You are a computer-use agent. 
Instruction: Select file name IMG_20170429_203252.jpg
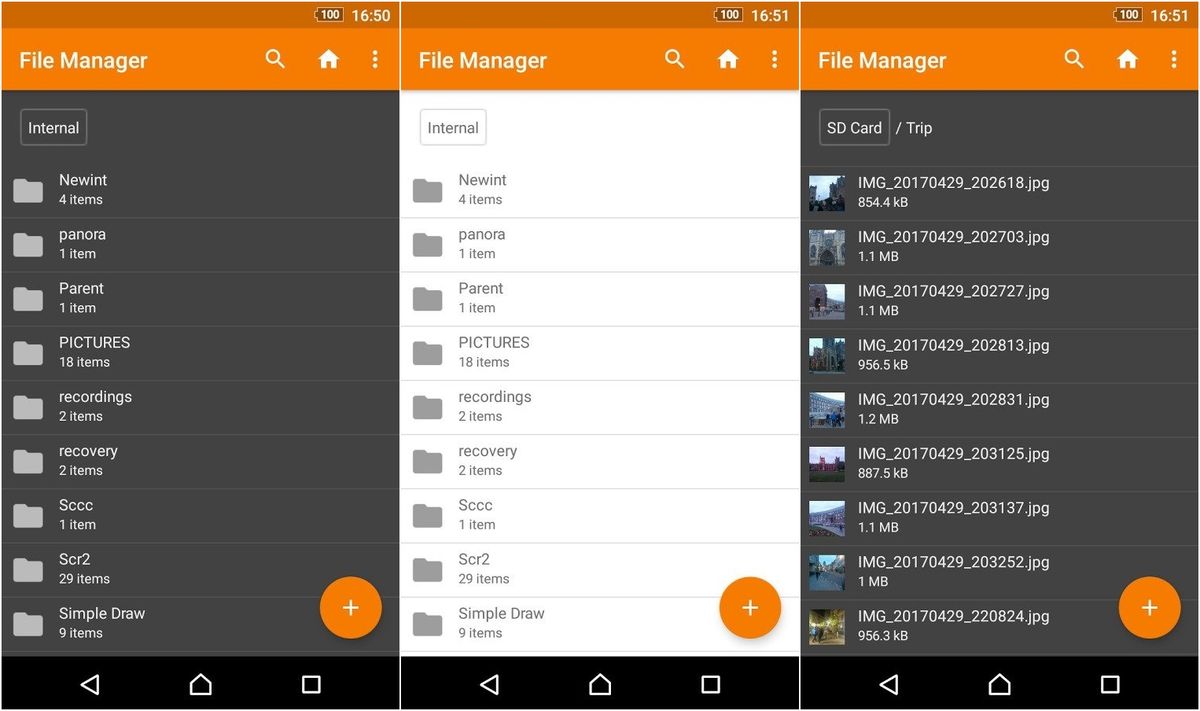click(954, 562)
